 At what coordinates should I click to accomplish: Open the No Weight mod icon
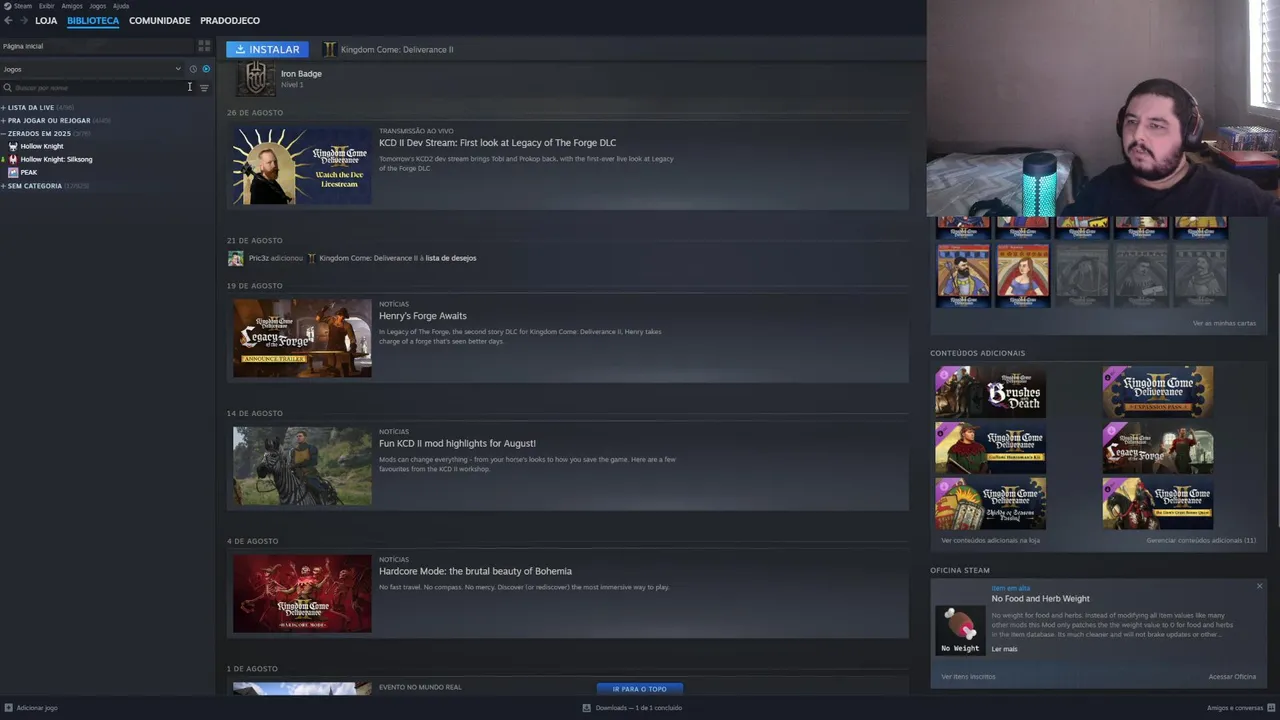point(960,630)
